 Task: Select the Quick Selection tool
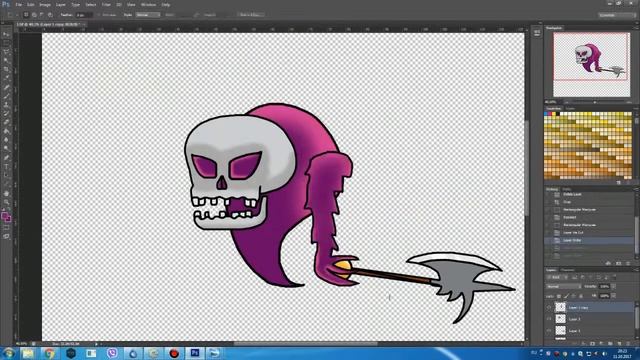coord(6,60)
